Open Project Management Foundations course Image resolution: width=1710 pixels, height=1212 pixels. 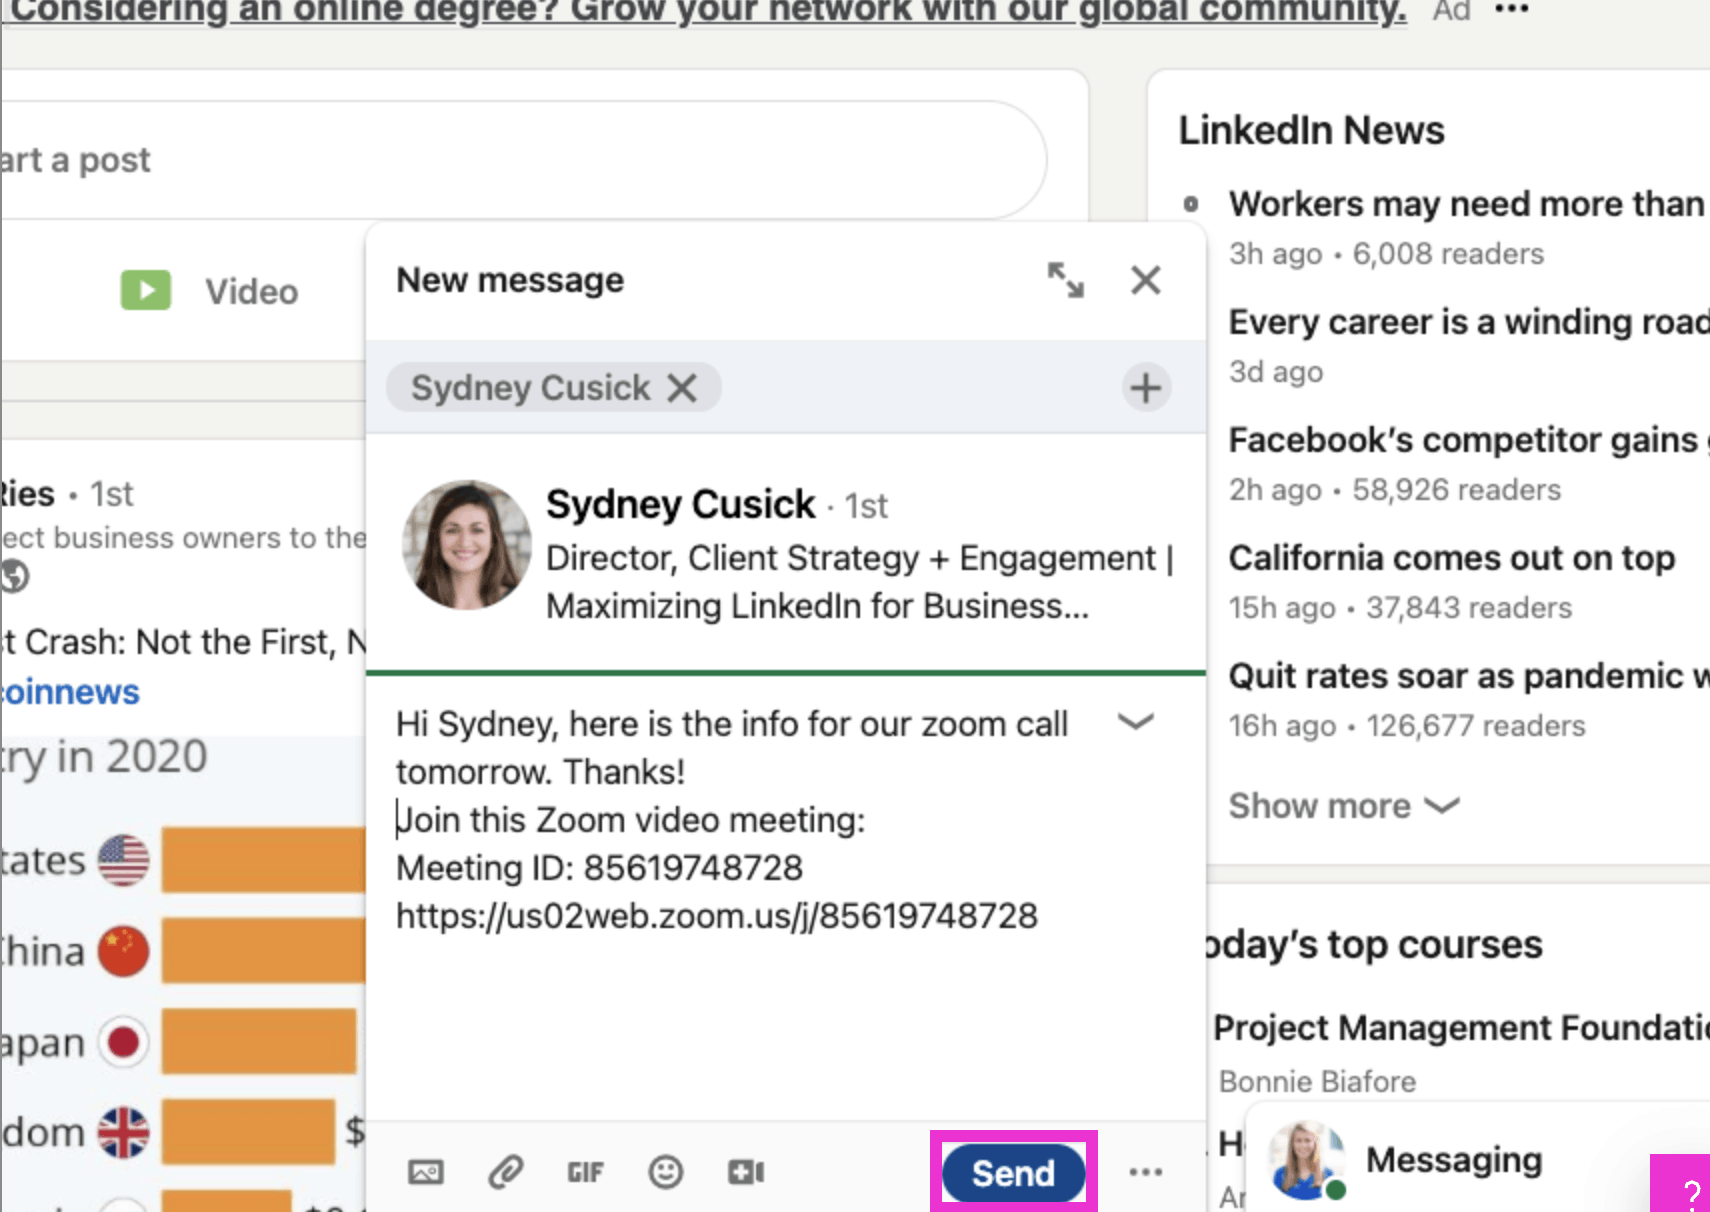coord(1460,1027)
